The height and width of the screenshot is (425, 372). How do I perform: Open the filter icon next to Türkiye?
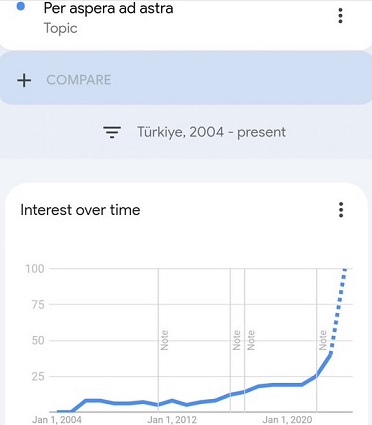(x=112, y=132)
